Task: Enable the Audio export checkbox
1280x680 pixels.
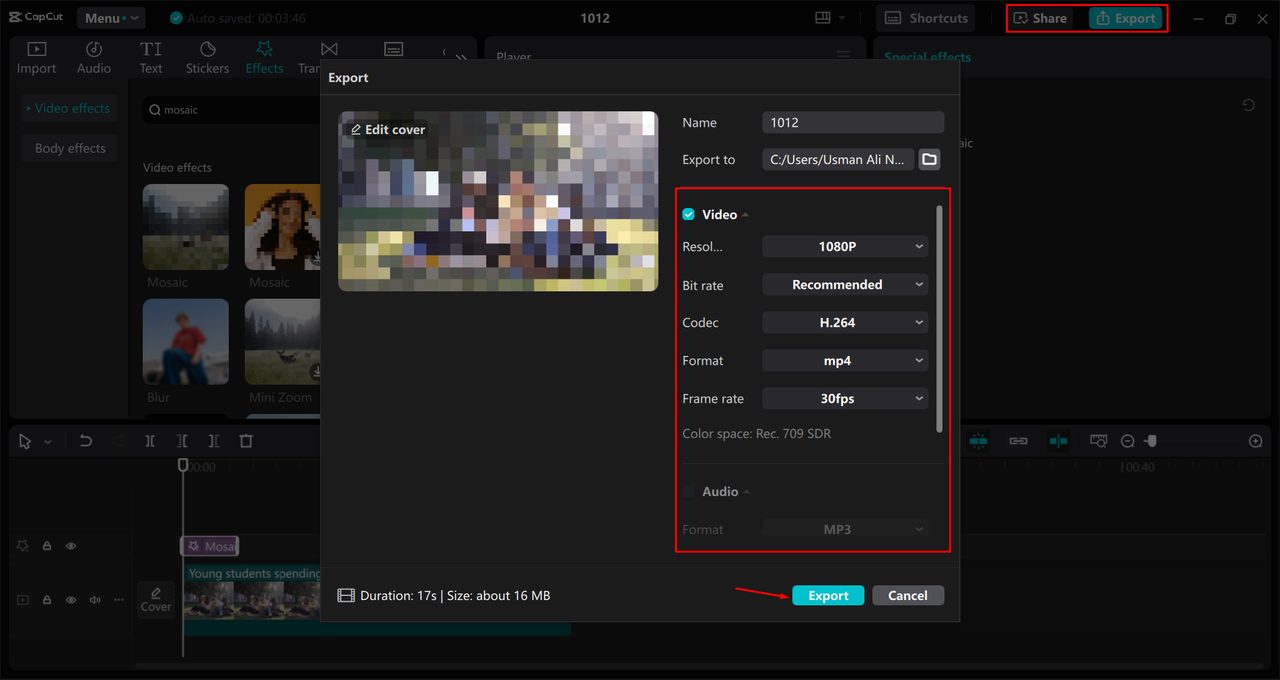Action: (x=688, y=492)
